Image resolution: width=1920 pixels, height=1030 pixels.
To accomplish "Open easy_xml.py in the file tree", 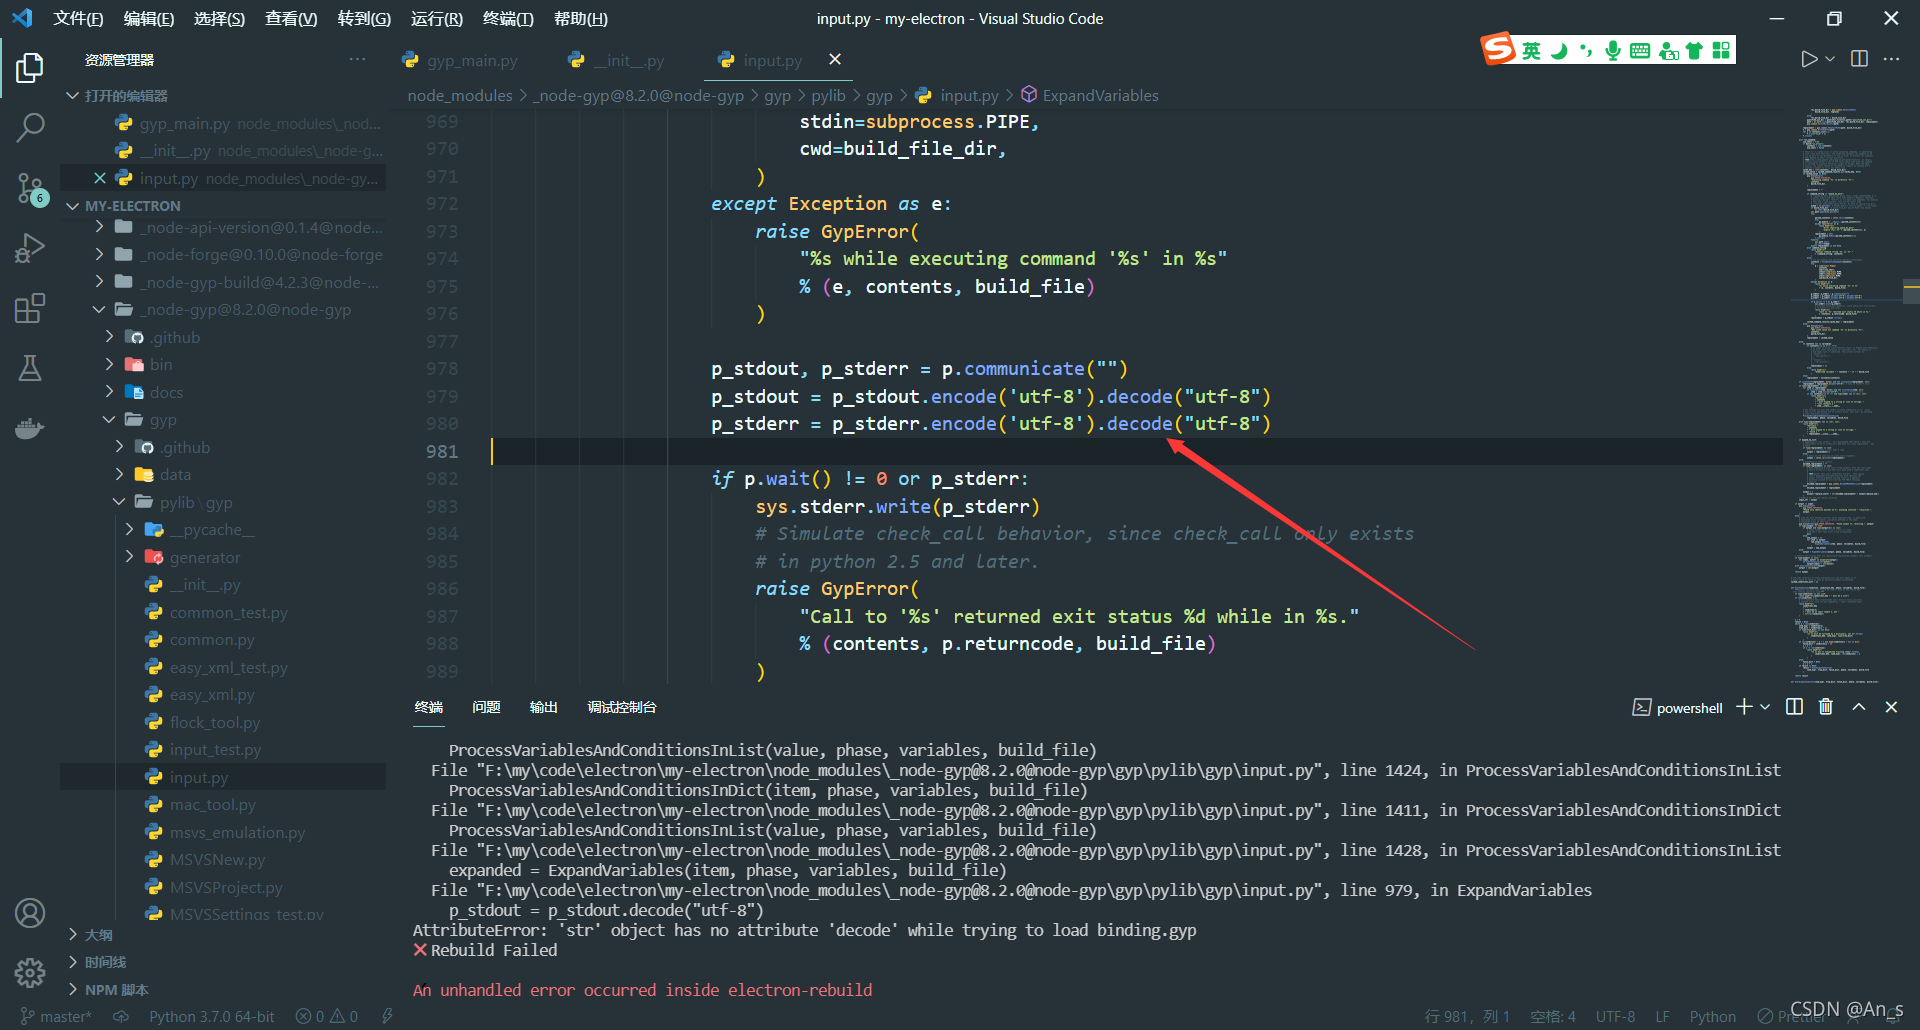I will coord(223,694).
